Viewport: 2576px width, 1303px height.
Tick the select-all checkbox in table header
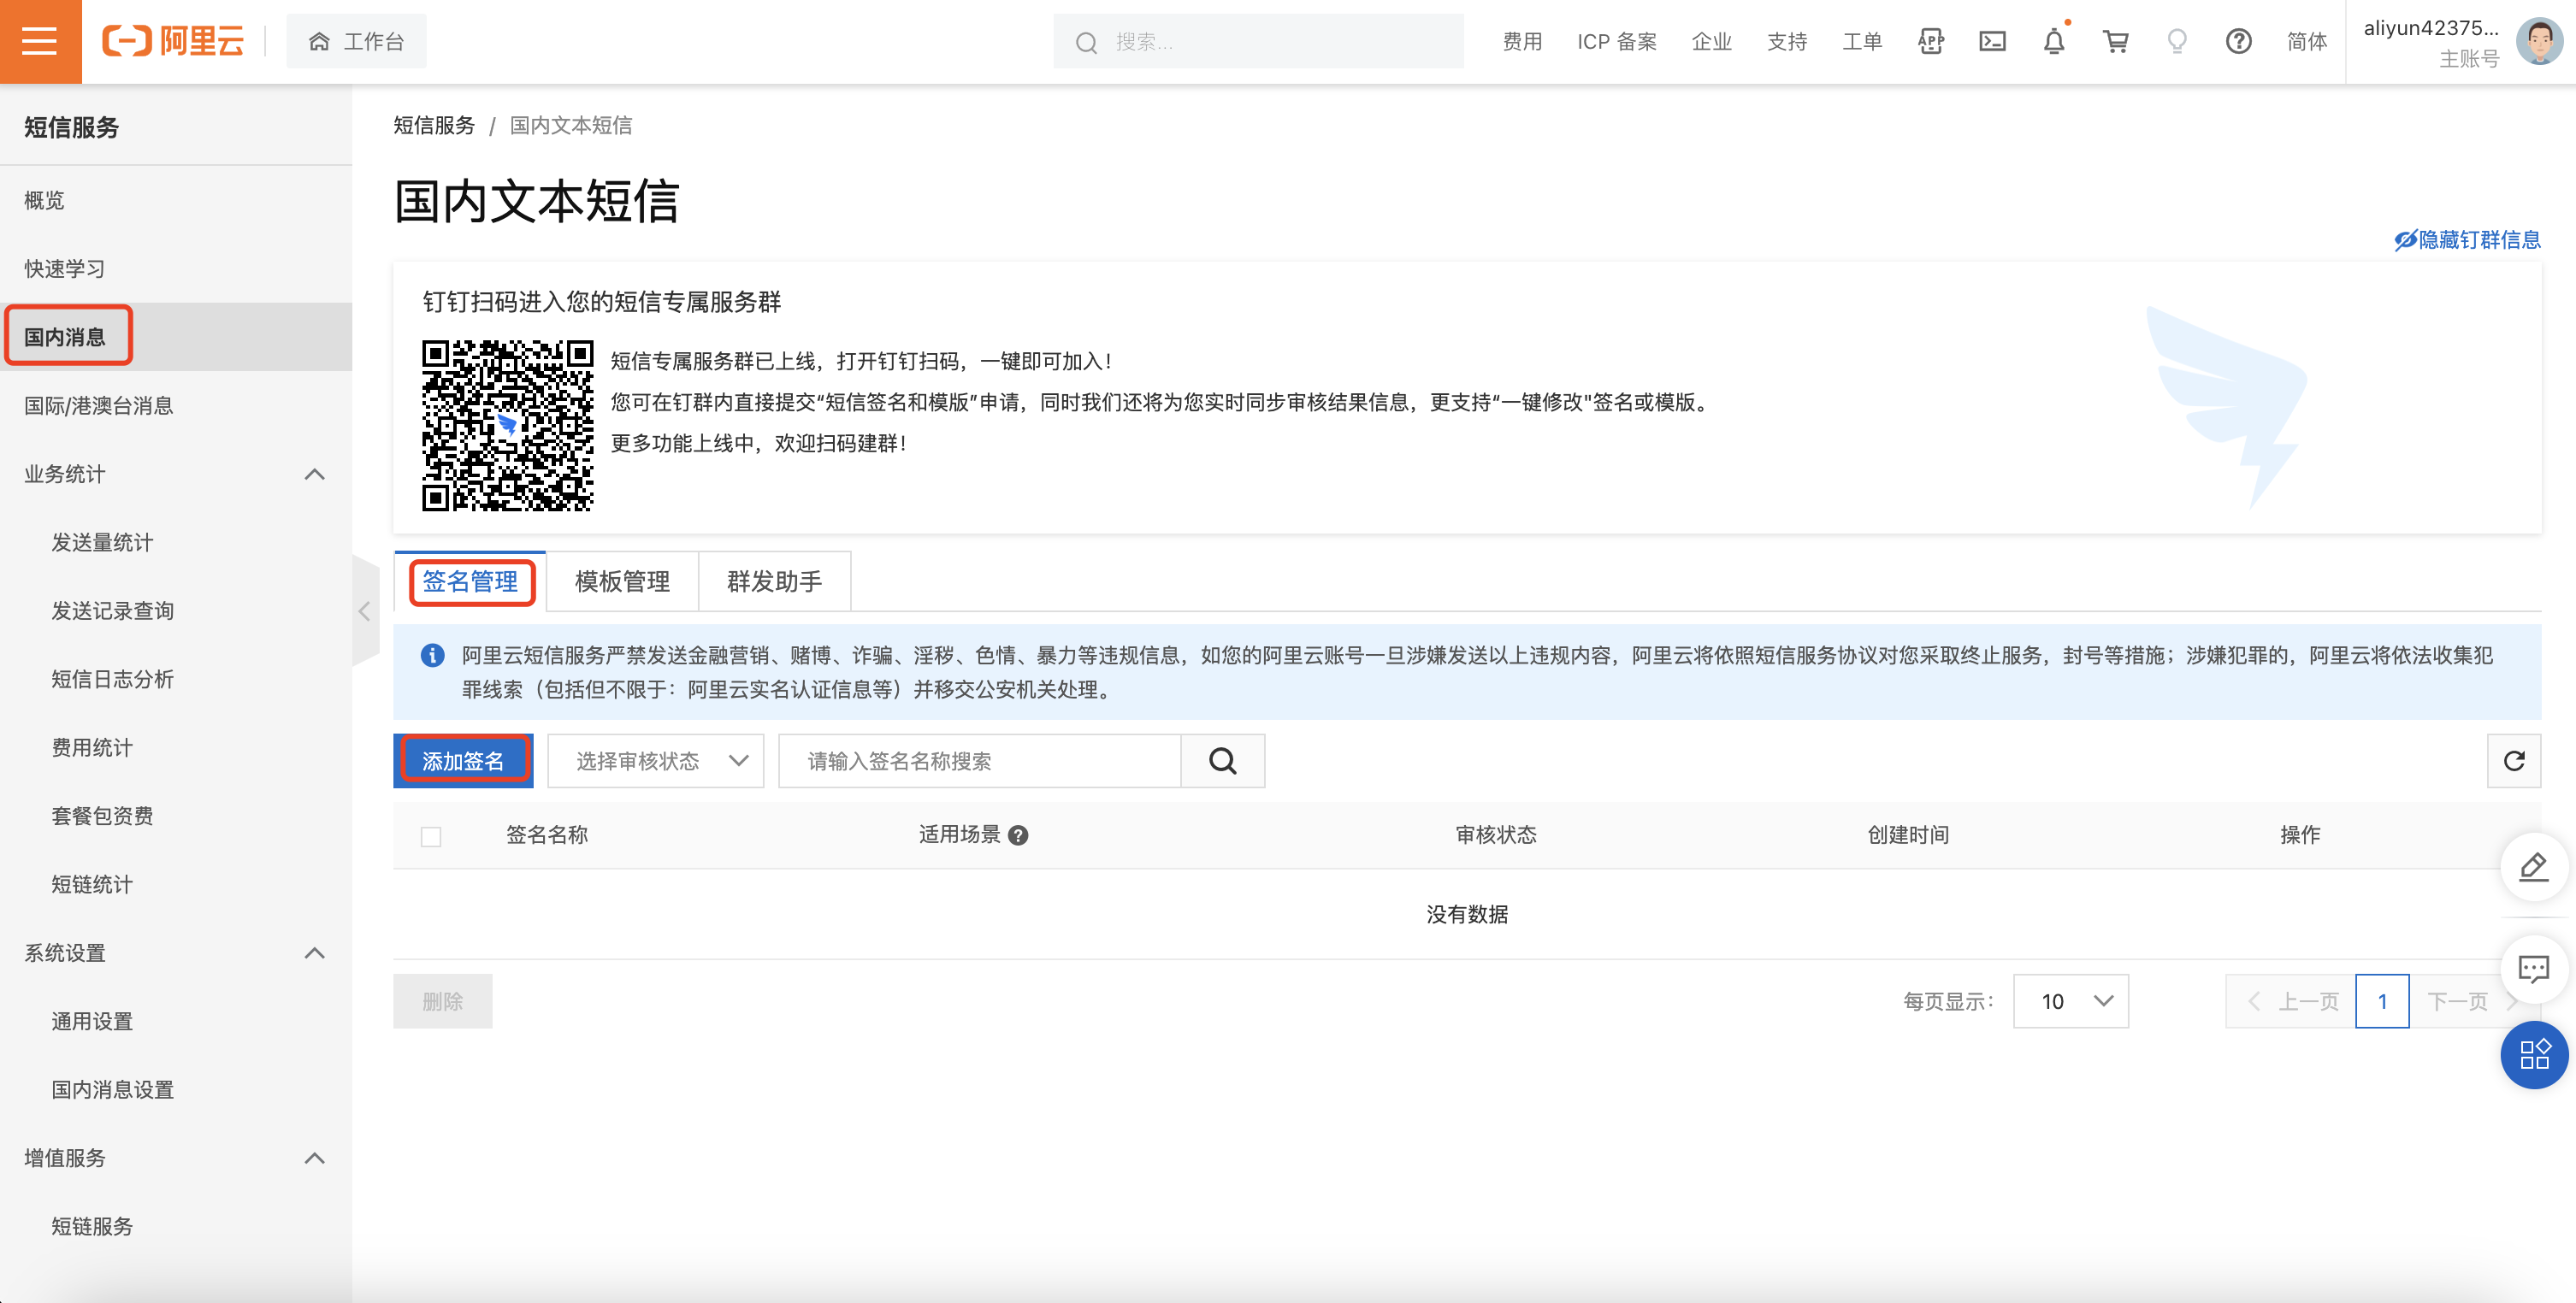pos(431,836)
